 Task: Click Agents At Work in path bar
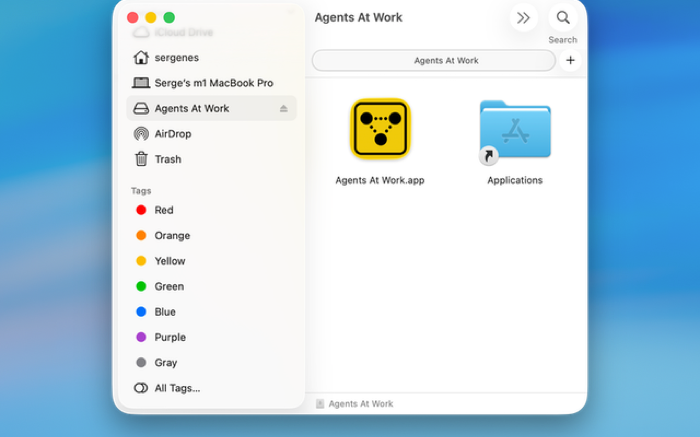click(x=355, y=404)
